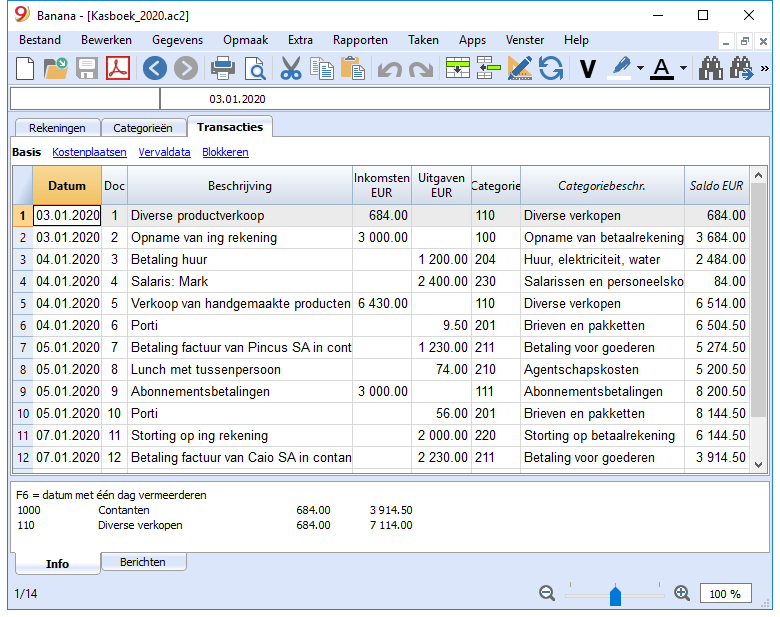Click the Find binoculars icon
780x617 pixels.
tap(710, 68)
